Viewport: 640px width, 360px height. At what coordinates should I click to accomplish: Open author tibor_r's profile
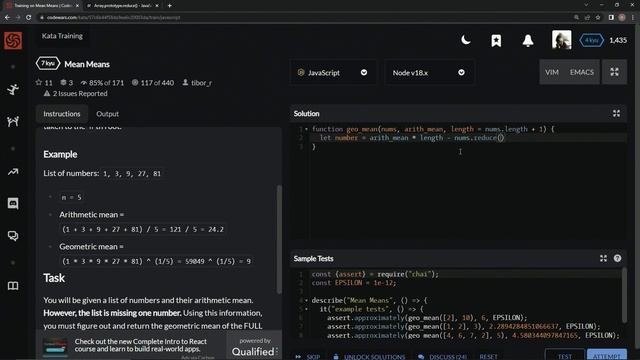202,82
